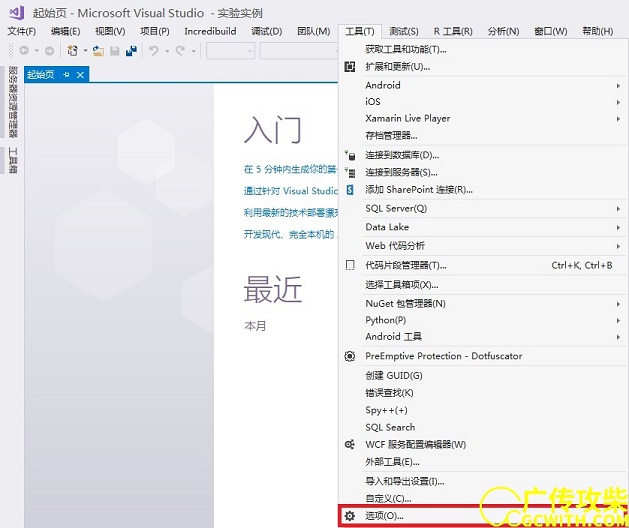Open the solution configuration combo box
The image size is (629, 528).
click(230, 51)
